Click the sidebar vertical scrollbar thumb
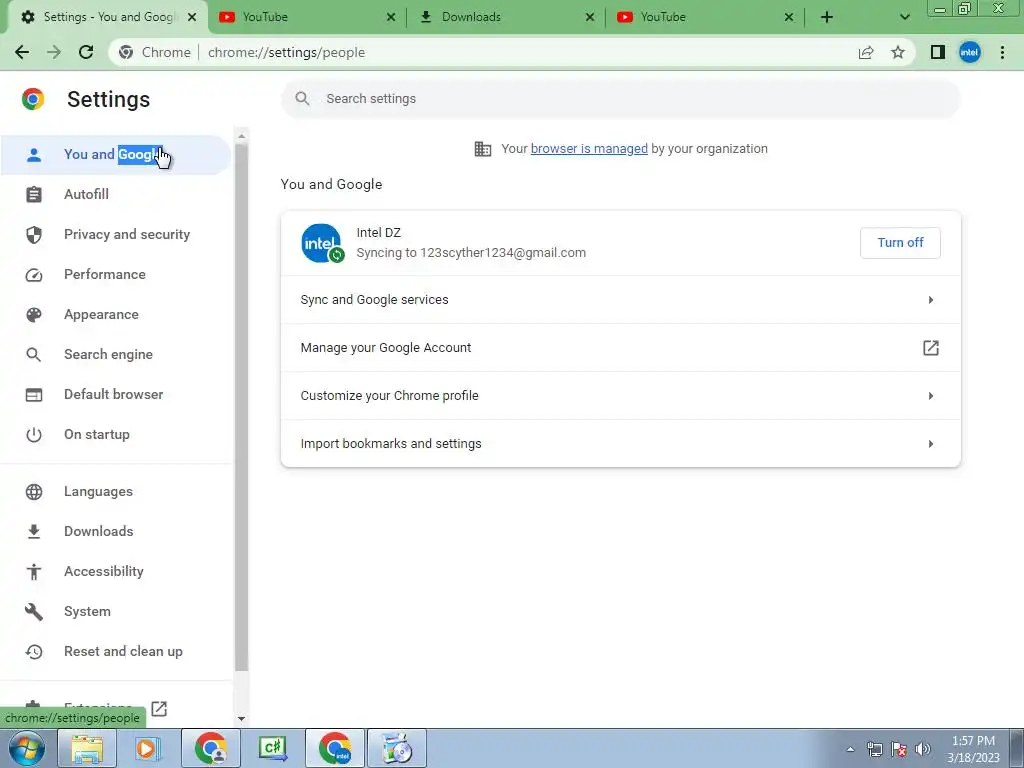The image size is (1024, 768). click(x=241, y=407)
